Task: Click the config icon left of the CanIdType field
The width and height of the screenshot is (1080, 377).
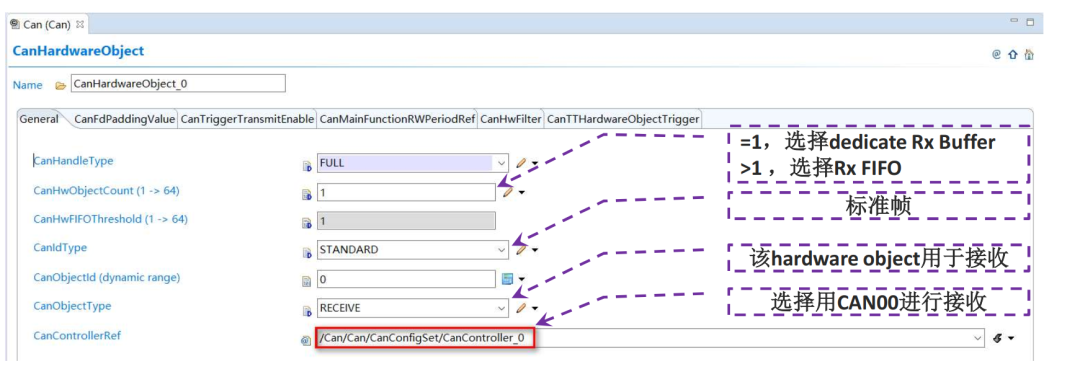Action: (x=307, y=252)
